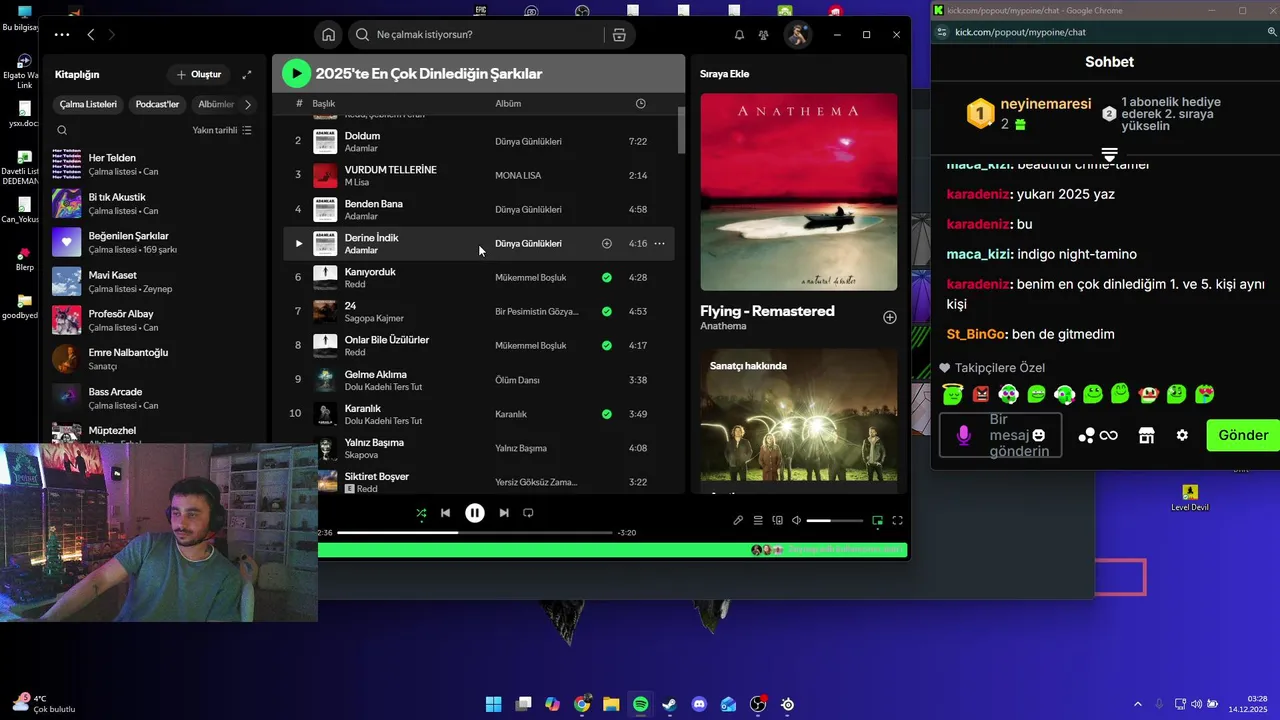Enter Spotify full screen mode
This screenshot has height=720, width=1280.
(x=897, y=520)
